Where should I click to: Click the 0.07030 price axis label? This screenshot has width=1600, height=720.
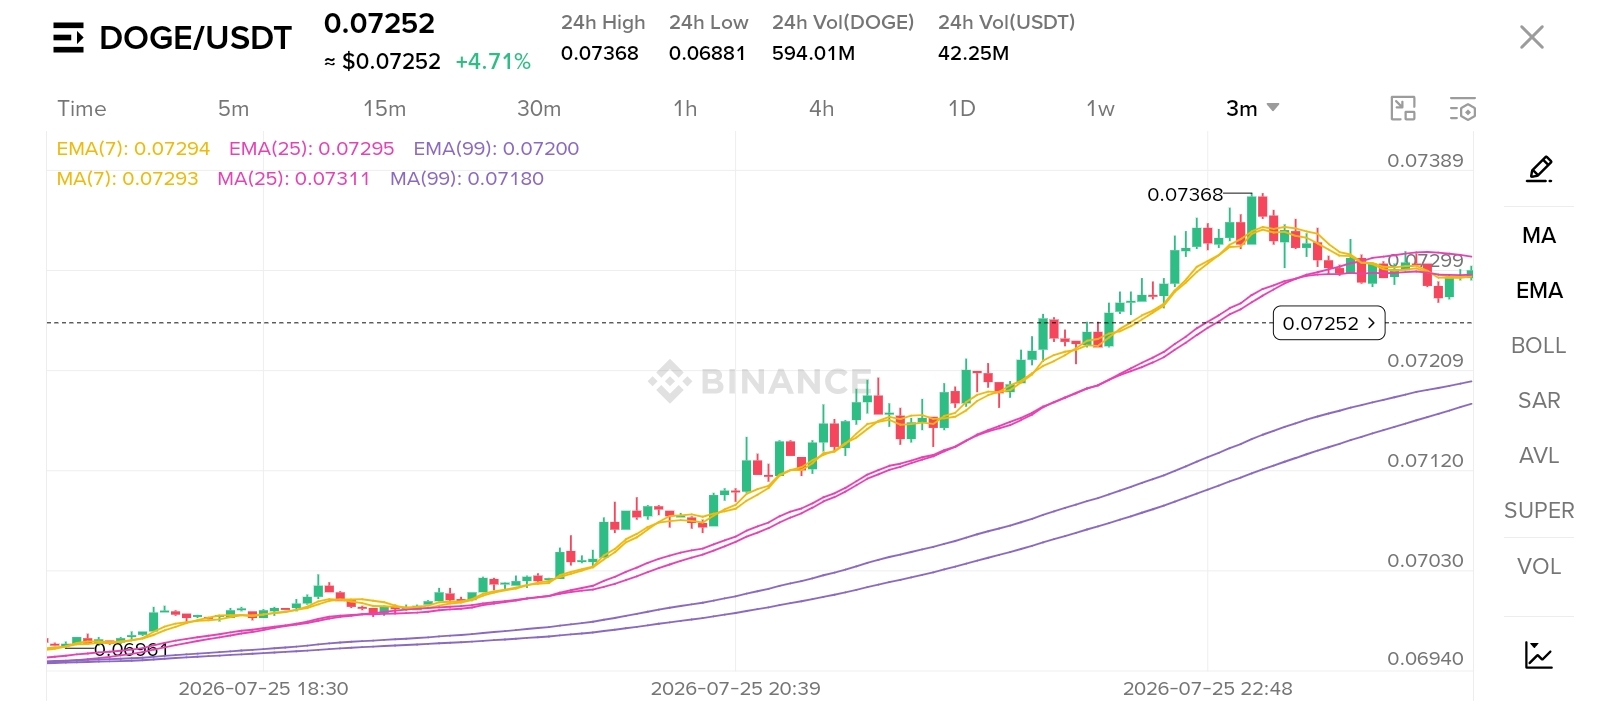tap(1425, 560)
